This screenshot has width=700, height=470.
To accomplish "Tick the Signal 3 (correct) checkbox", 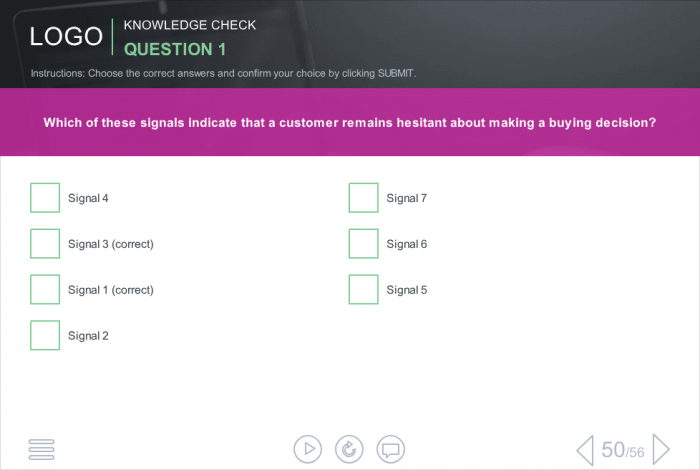I will (x=45, y=244).
